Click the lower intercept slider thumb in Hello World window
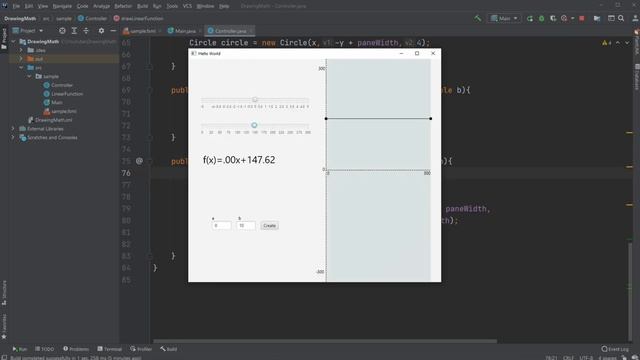The width and height of the screenshot is (640, 360). click(x=254, y=125)
